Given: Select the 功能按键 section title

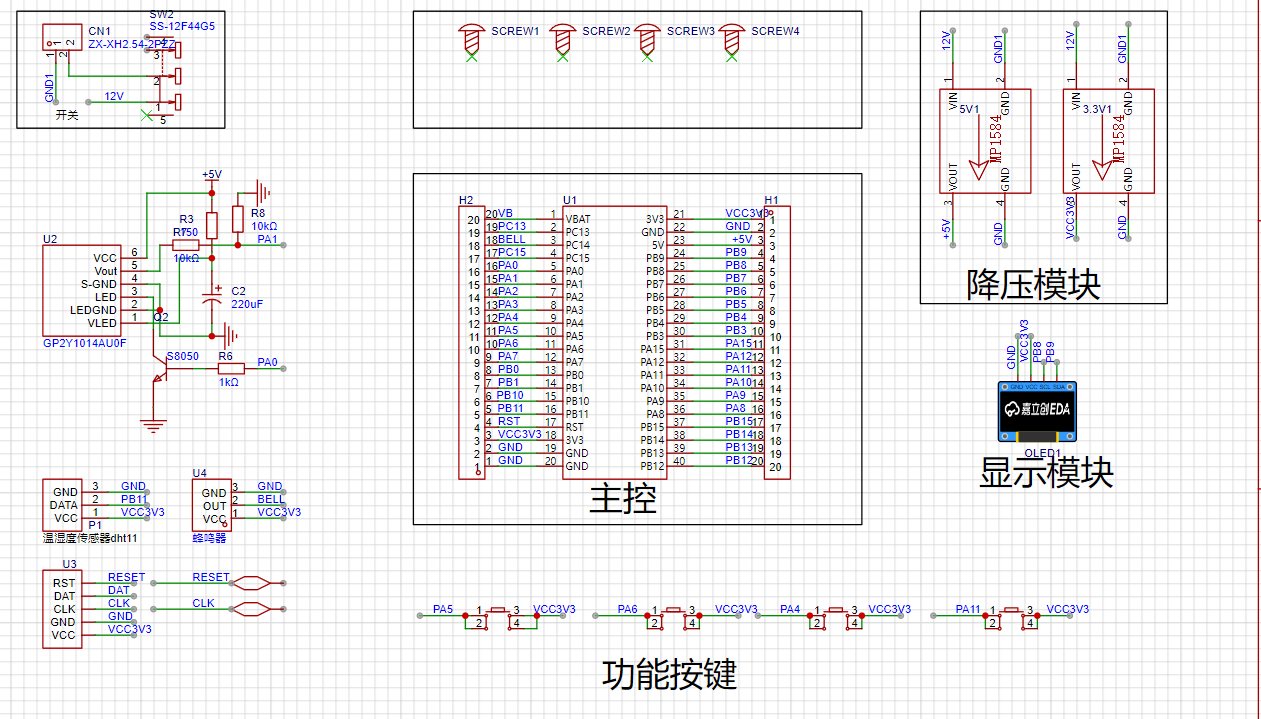Looking at the screenshot, I should (669, 675).
